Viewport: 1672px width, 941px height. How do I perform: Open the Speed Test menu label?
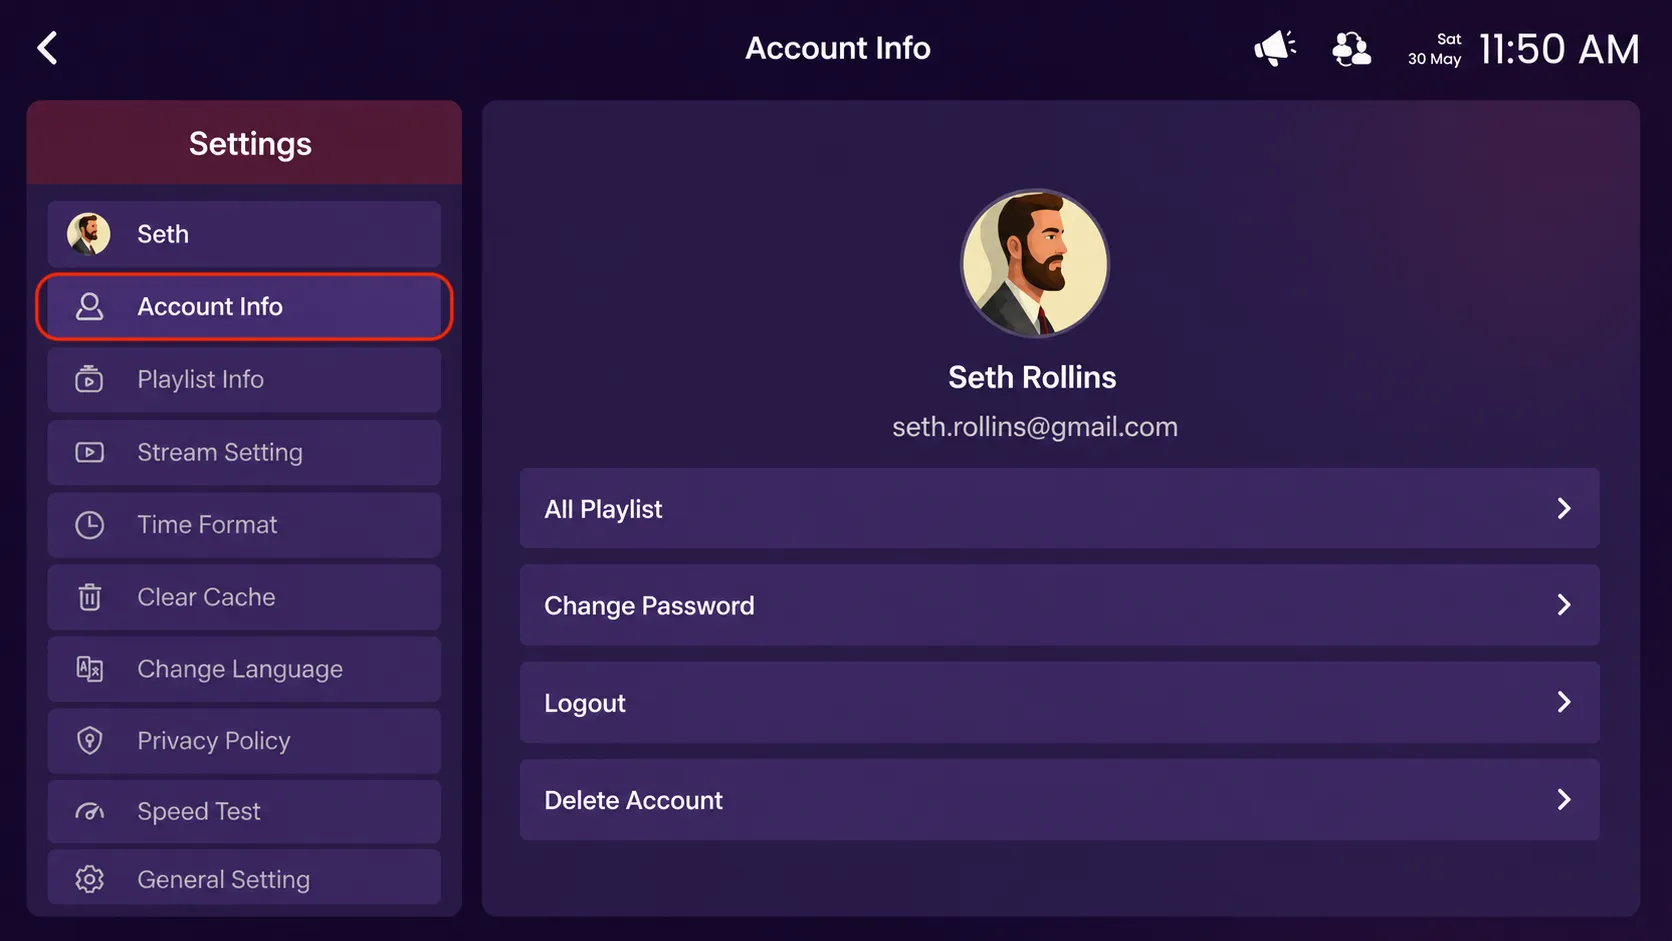[x=198, y=812]
